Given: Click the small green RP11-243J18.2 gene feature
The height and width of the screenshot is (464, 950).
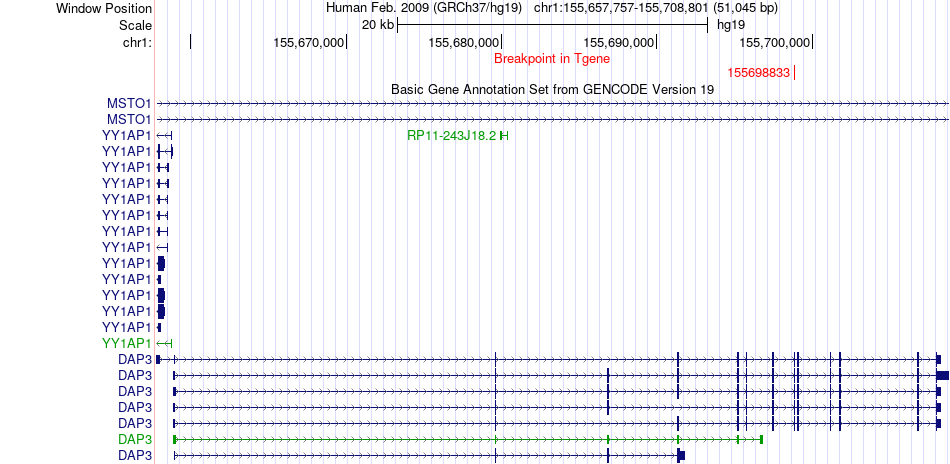Looking at the screenshot, I should pyautogui.click(x=504, y=136).
